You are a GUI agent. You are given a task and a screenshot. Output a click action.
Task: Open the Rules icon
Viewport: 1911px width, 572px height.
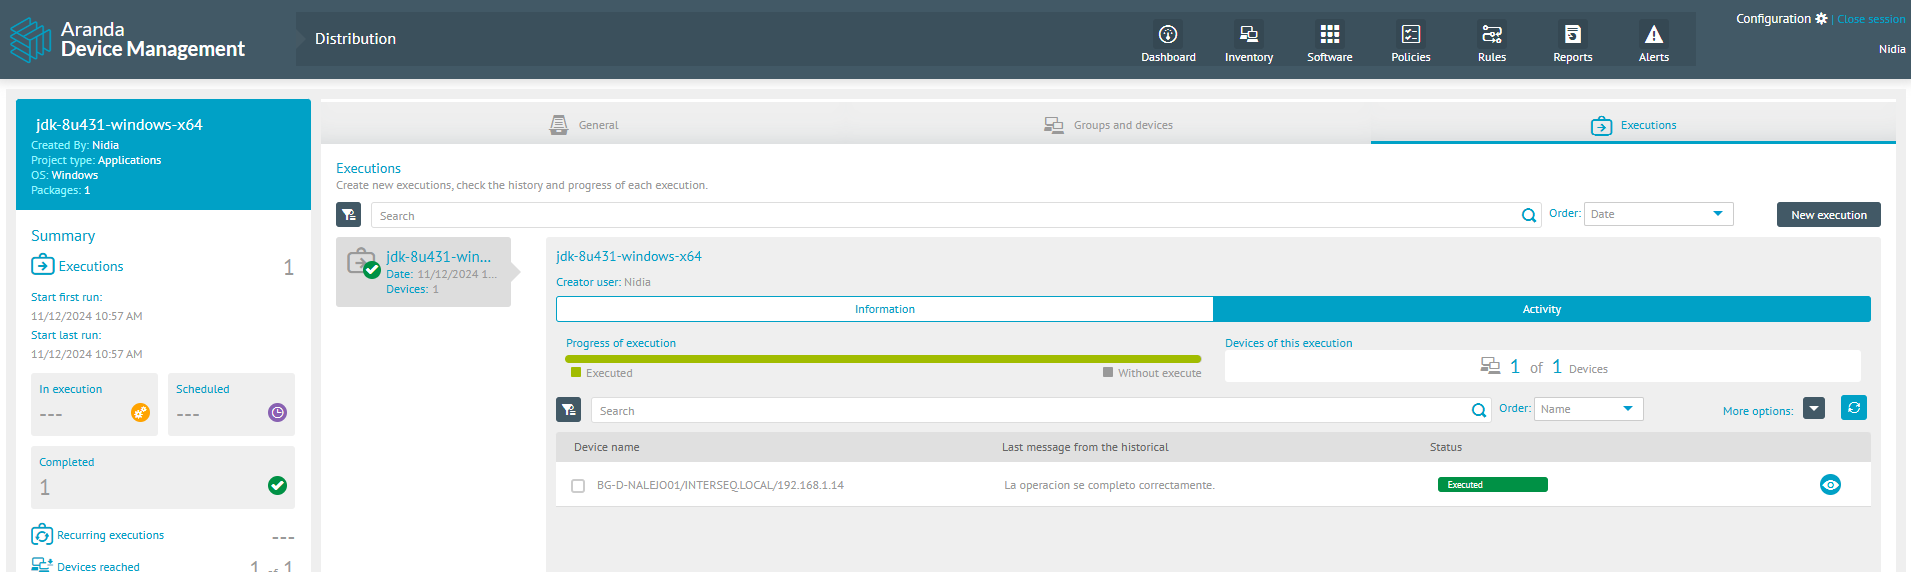coord(1491,35)
